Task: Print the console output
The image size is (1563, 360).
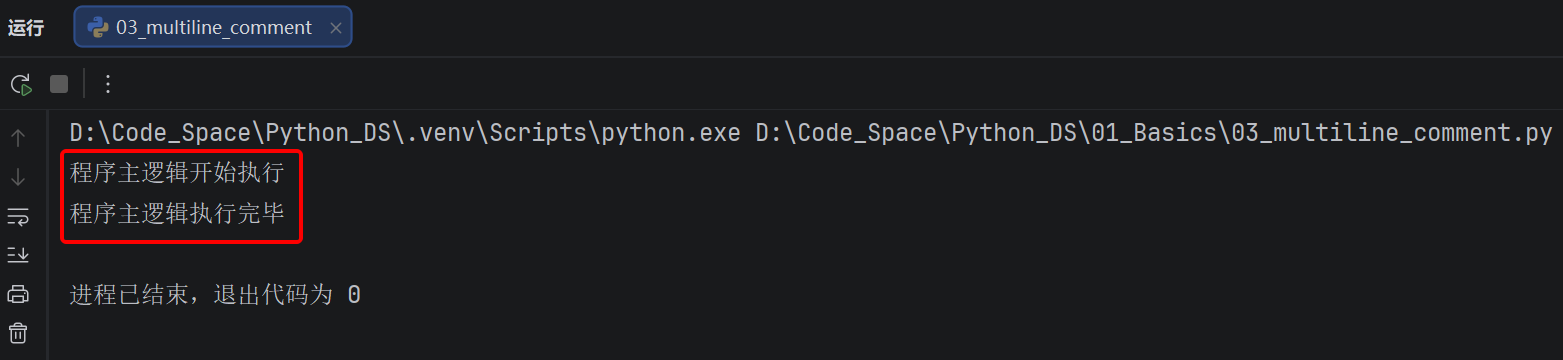Action: [18, 294]
